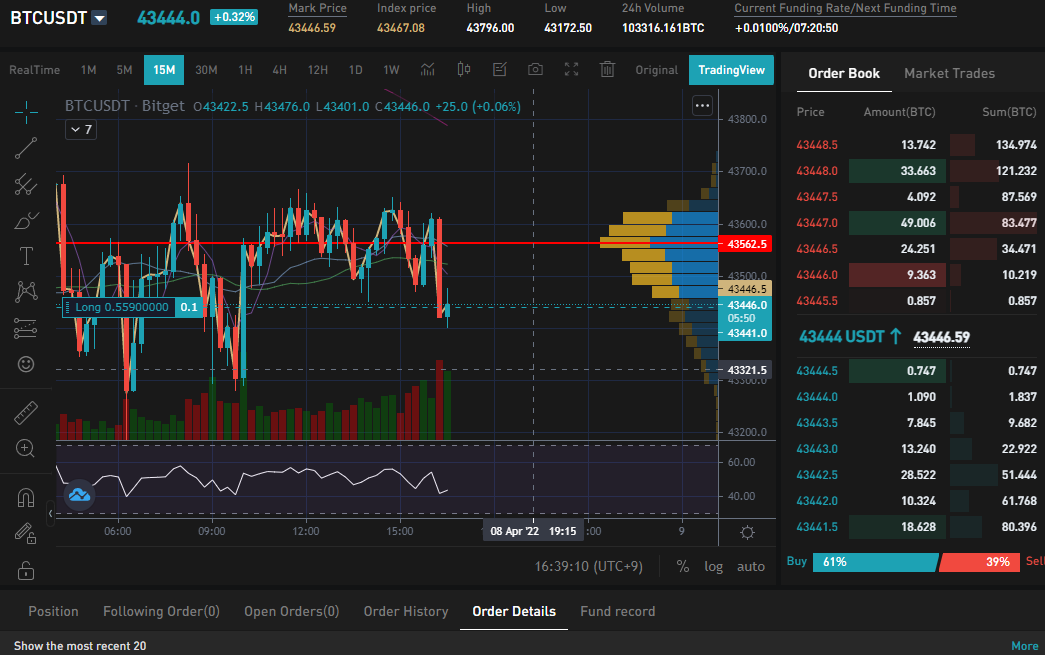
Task: Toggle lock all drawing tools
Action: [26, 571]
